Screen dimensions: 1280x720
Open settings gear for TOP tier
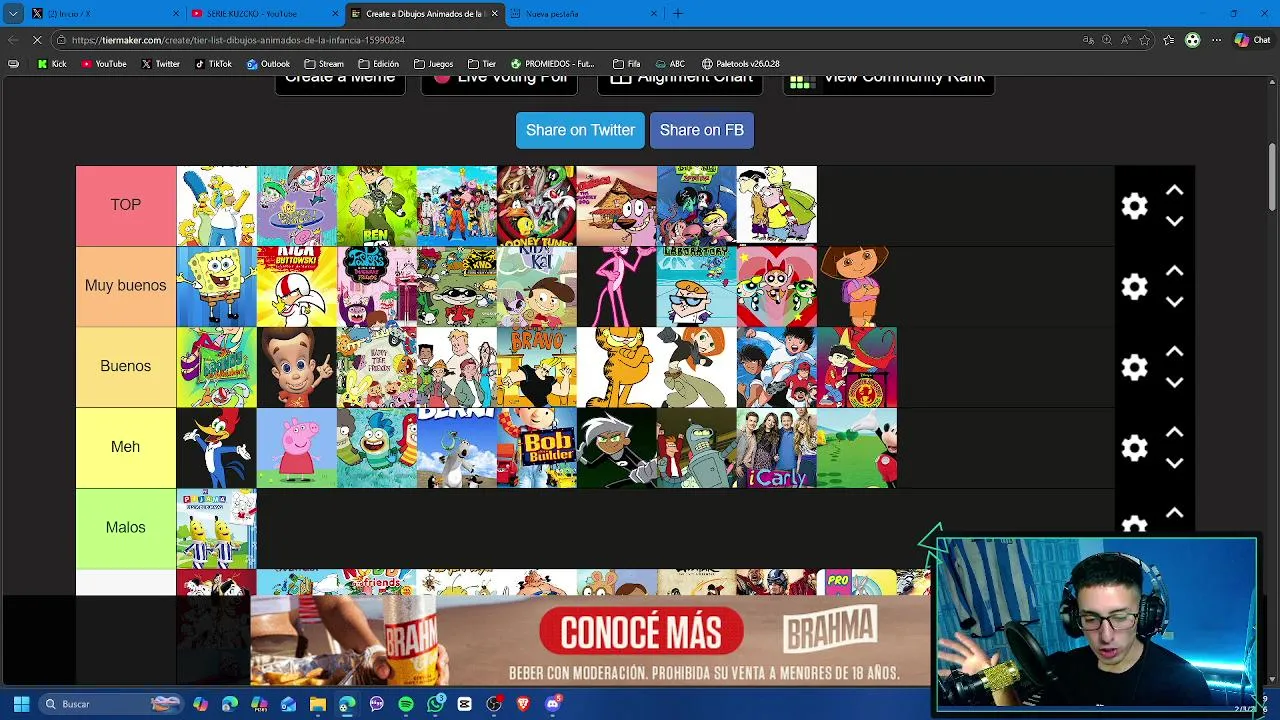pyautogui.click(x=1134, y=206)
